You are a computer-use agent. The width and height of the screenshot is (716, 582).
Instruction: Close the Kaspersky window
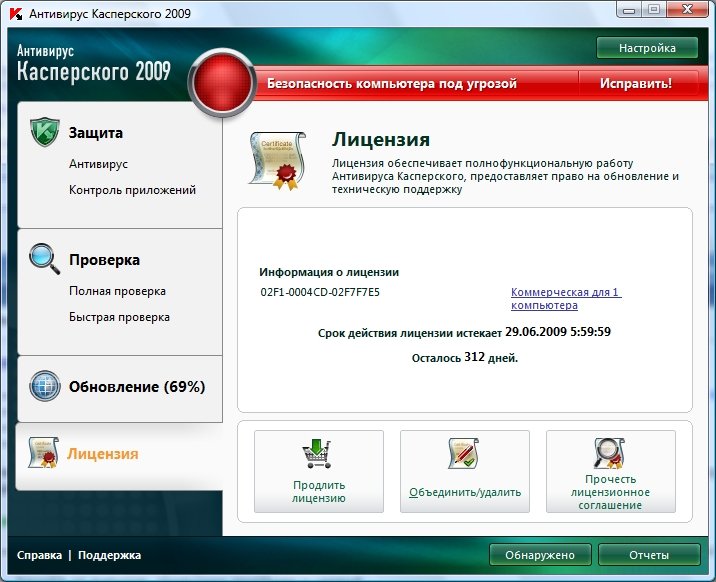(x=687, y=10)
